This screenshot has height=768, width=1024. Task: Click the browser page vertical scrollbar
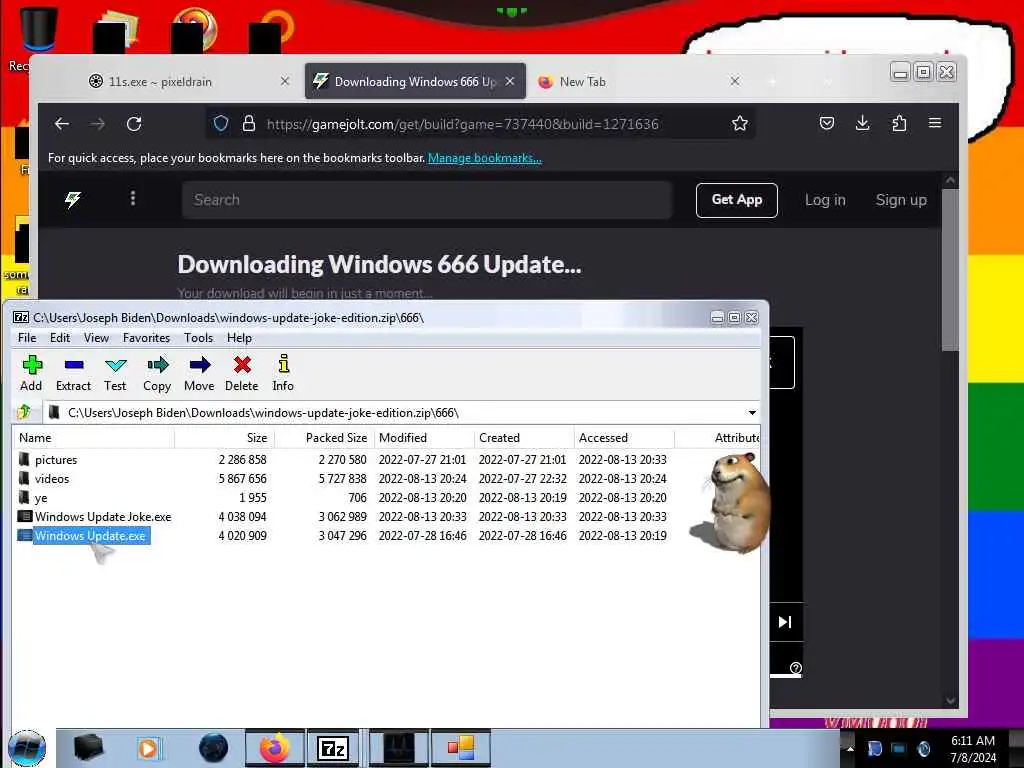click(950, 271)
